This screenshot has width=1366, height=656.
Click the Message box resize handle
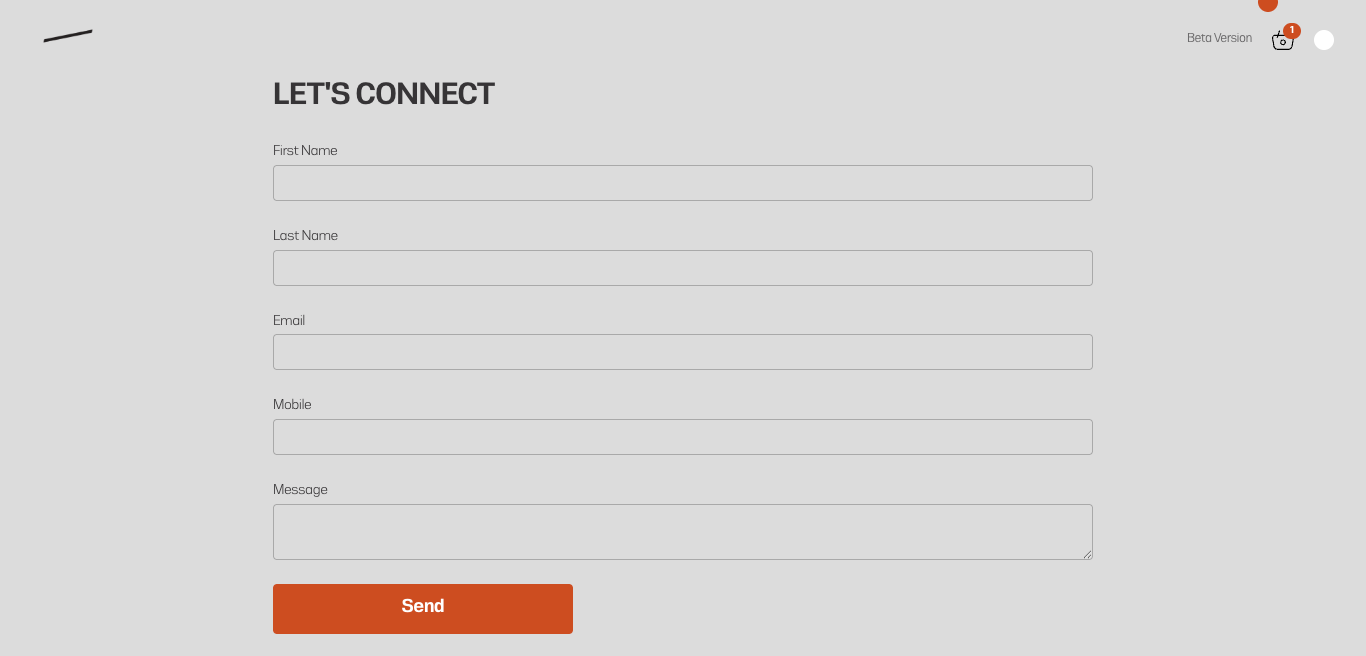coord(1087,554)
